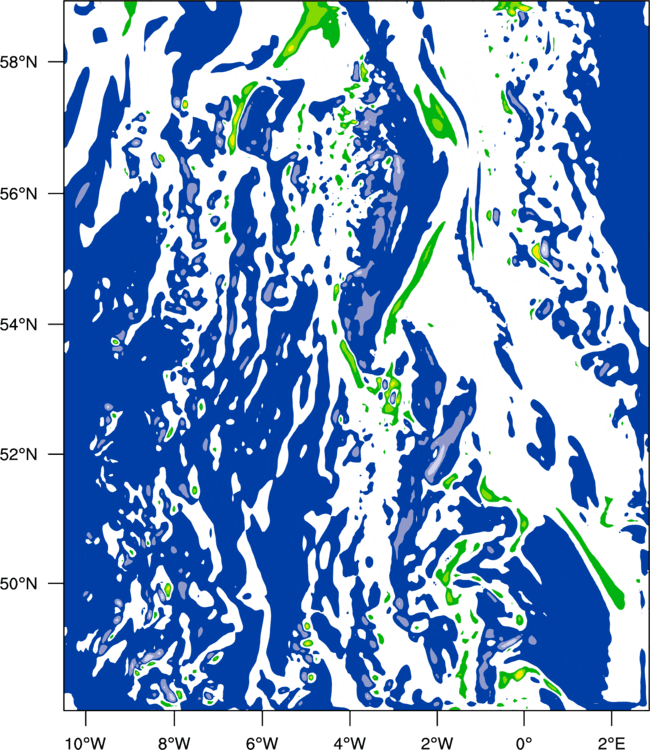Click the 2°E longitude label
Viewport: 650px width, 750px height.
pos(612,742)
